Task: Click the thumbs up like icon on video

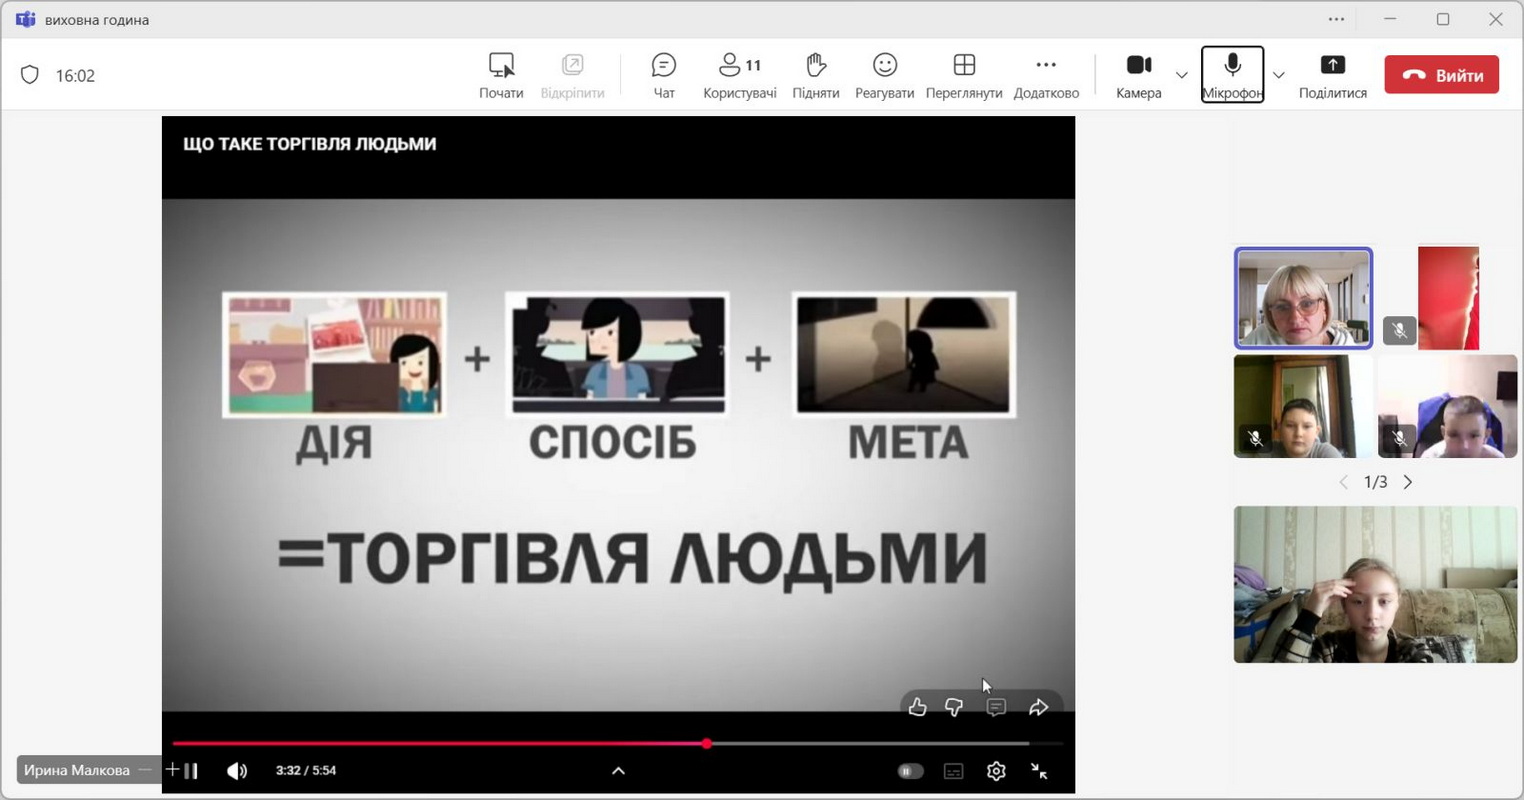Action: (917, 708)
